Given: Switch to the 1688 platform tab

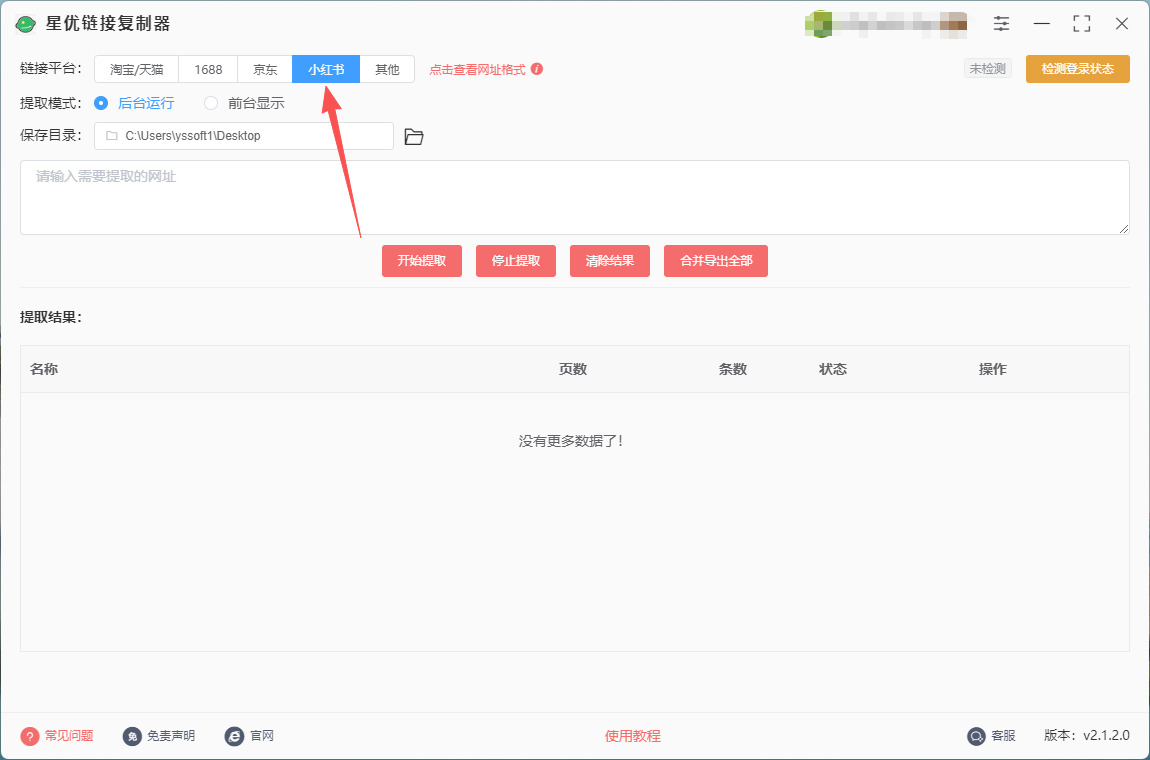Looking at the screenshot, I should coord(208,69).
